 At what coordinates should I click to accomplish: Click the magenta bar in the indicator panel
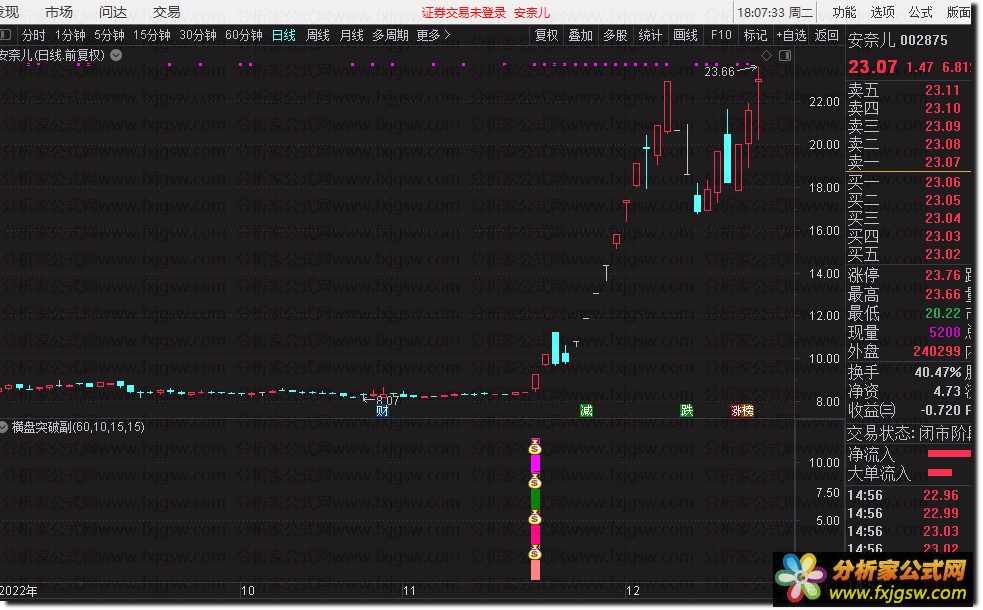tap(535, 465)
